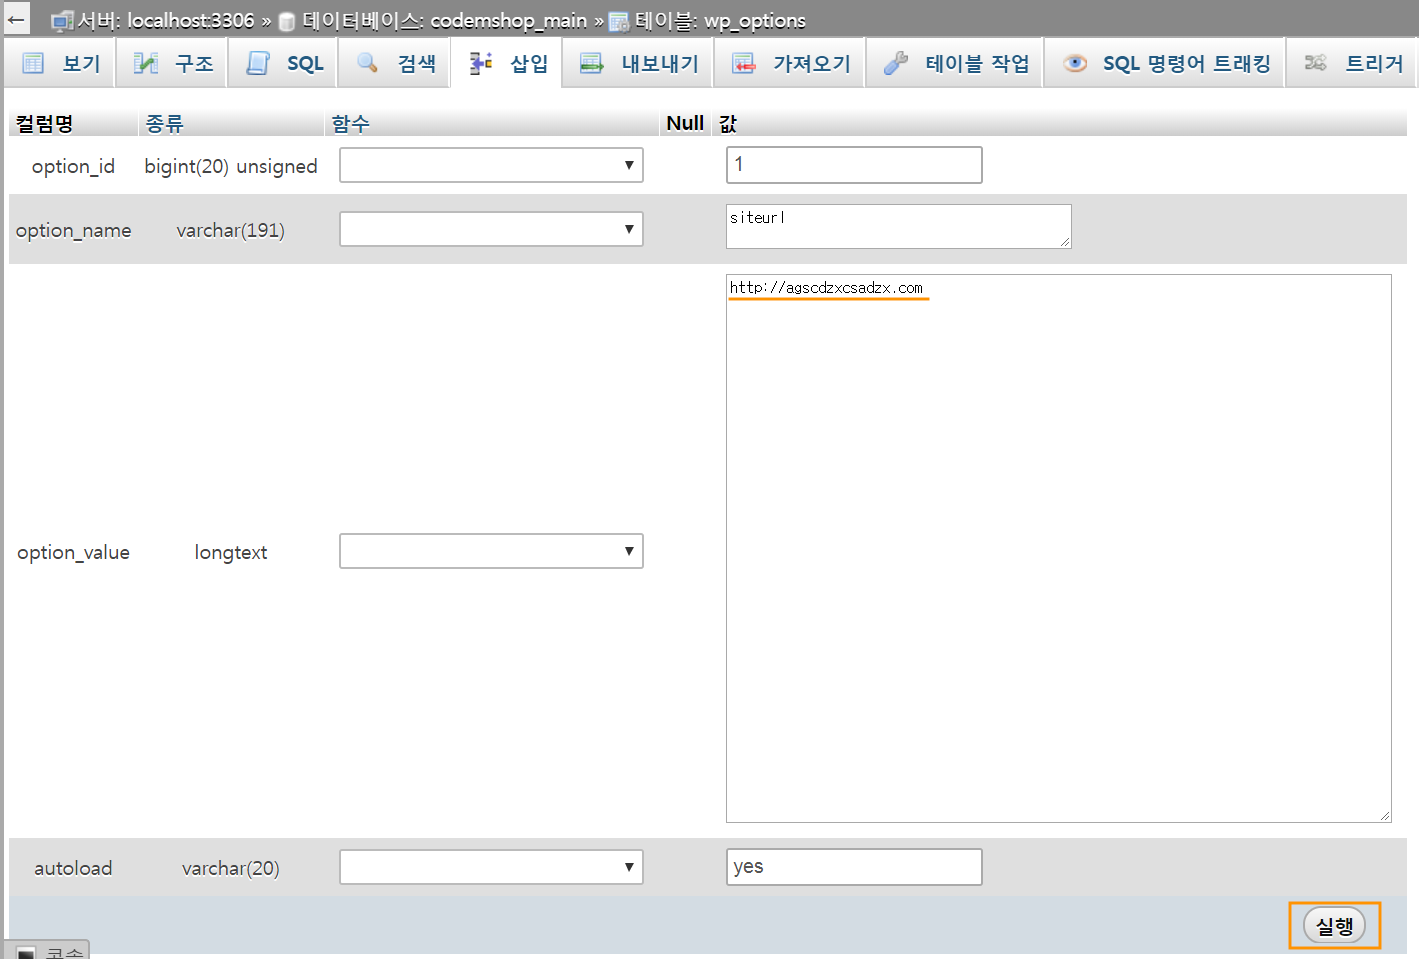The height and width of the screenshot is (959, 1419).
Task: Open the SQL 명령어 트래킹 tab
Action: point(1165,63)
